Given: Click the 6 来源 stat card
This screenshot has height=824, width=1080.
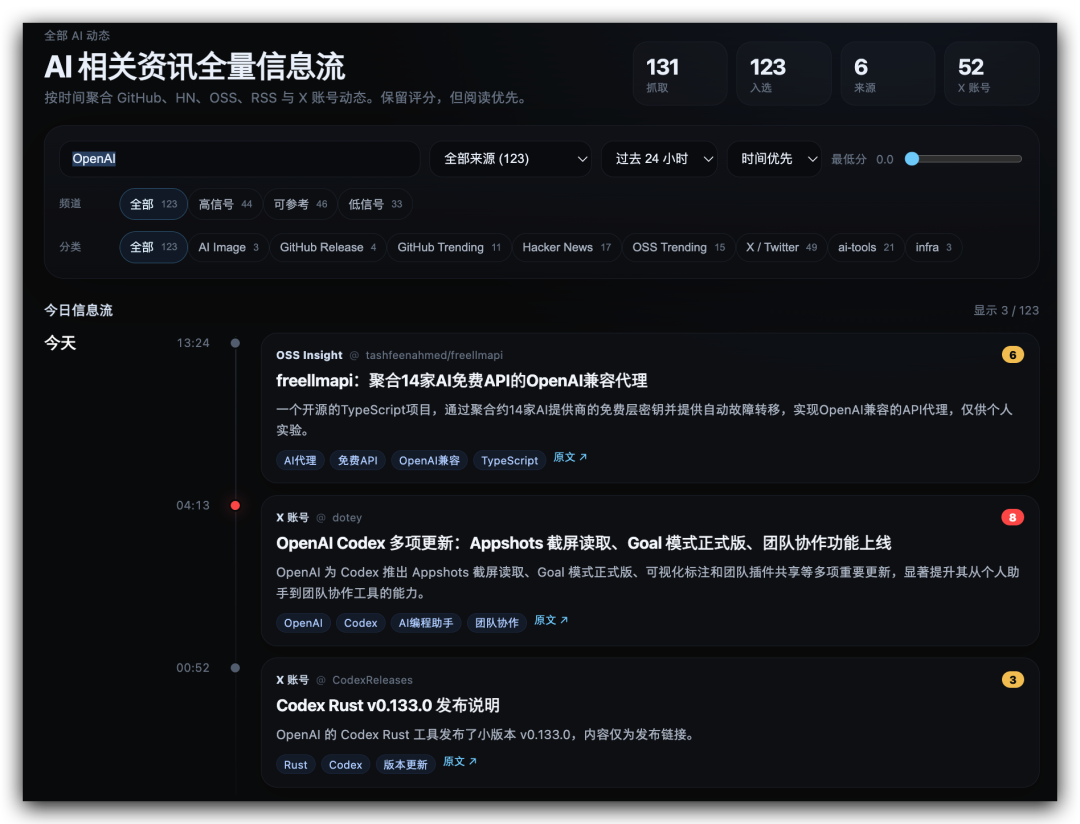Looking at the screenshot, I should [888, 74].
